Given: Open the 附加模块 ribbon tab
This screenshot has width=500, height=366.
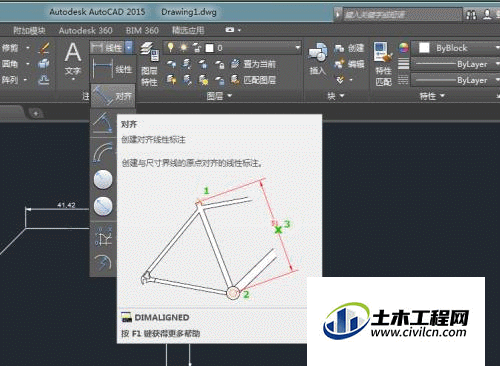Looking at the screenshot, I should click(29, 31).
